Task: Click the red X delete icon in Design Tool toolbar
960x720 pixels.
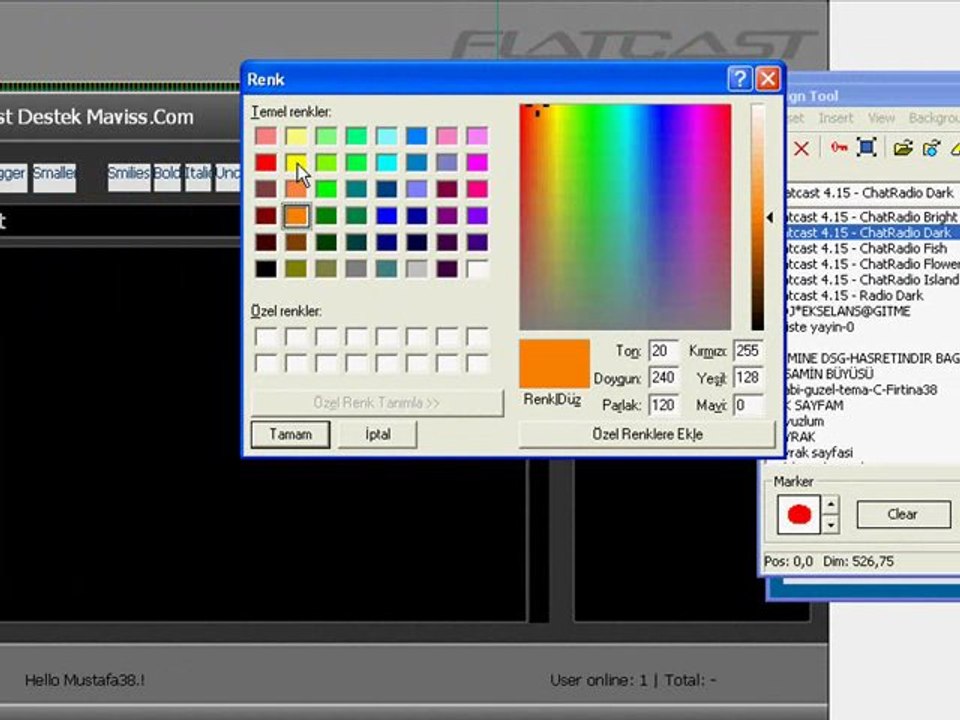Action: tap(801, 148)
